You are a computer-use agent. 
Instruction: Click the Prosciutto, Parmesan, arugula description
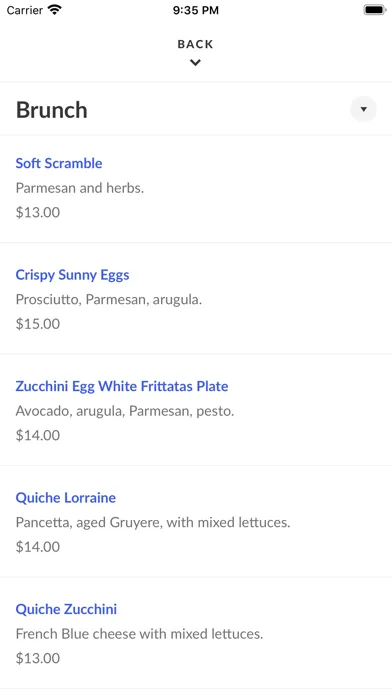[109, 300]
